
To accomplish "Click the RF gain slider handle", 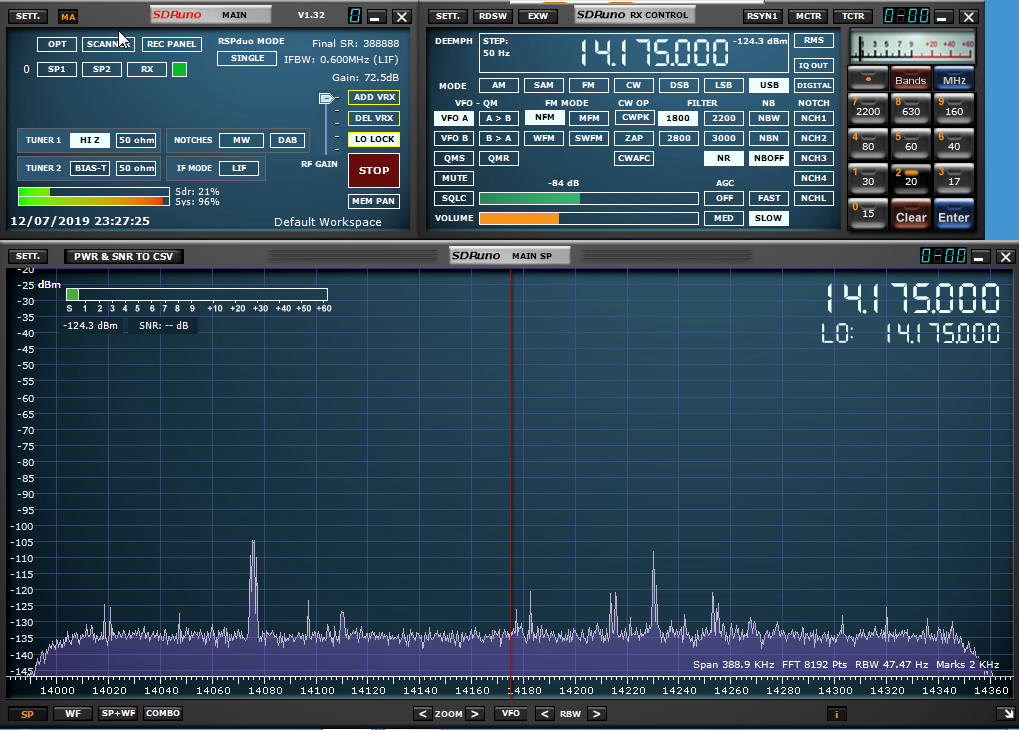I will point(326,98).
